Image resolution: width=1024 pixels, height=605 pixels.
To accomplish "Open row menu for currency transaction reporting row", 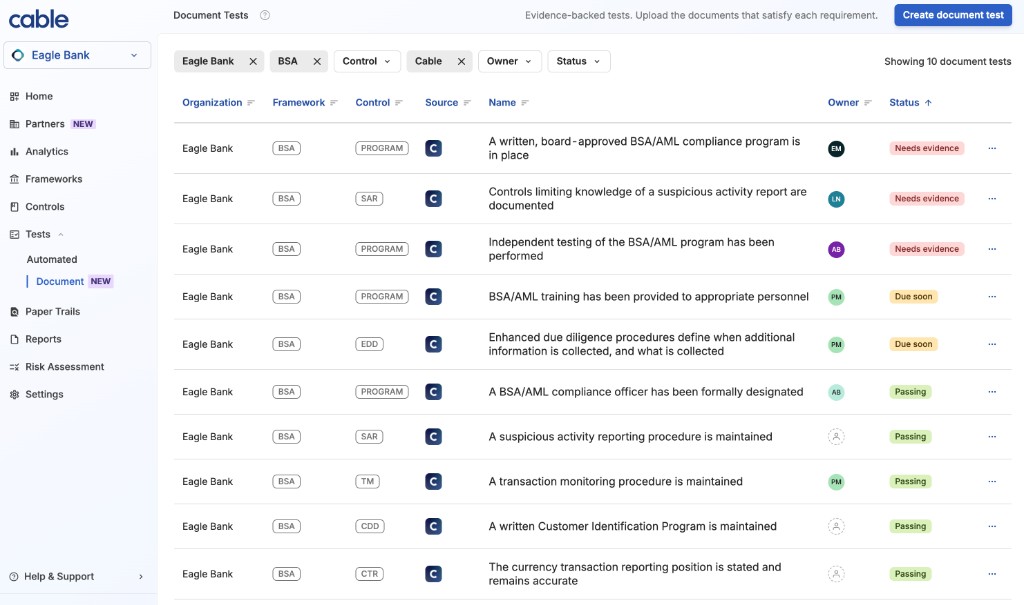I will pyautogui.click(x=992, y=574).
